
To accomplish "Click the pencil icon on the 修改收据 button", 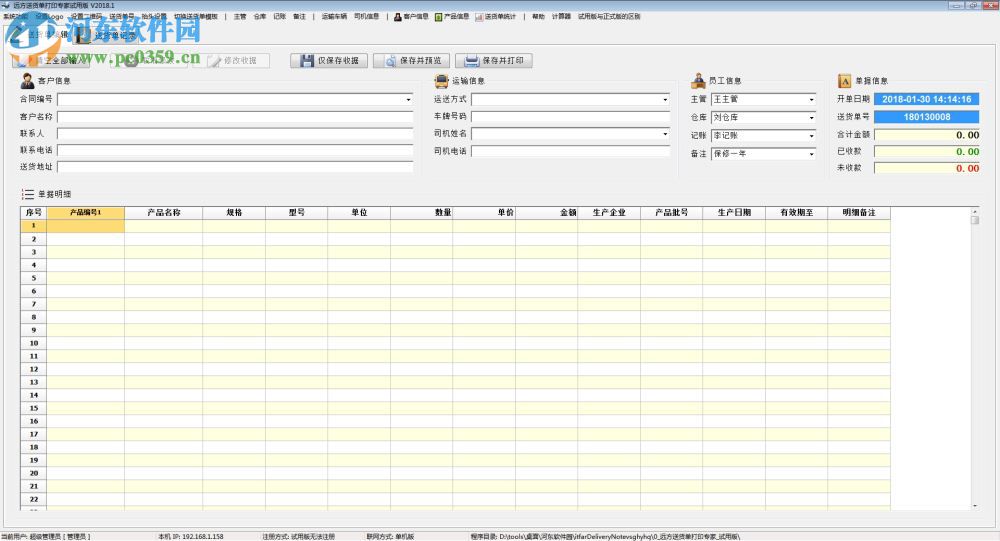I will tap(214, 61).
